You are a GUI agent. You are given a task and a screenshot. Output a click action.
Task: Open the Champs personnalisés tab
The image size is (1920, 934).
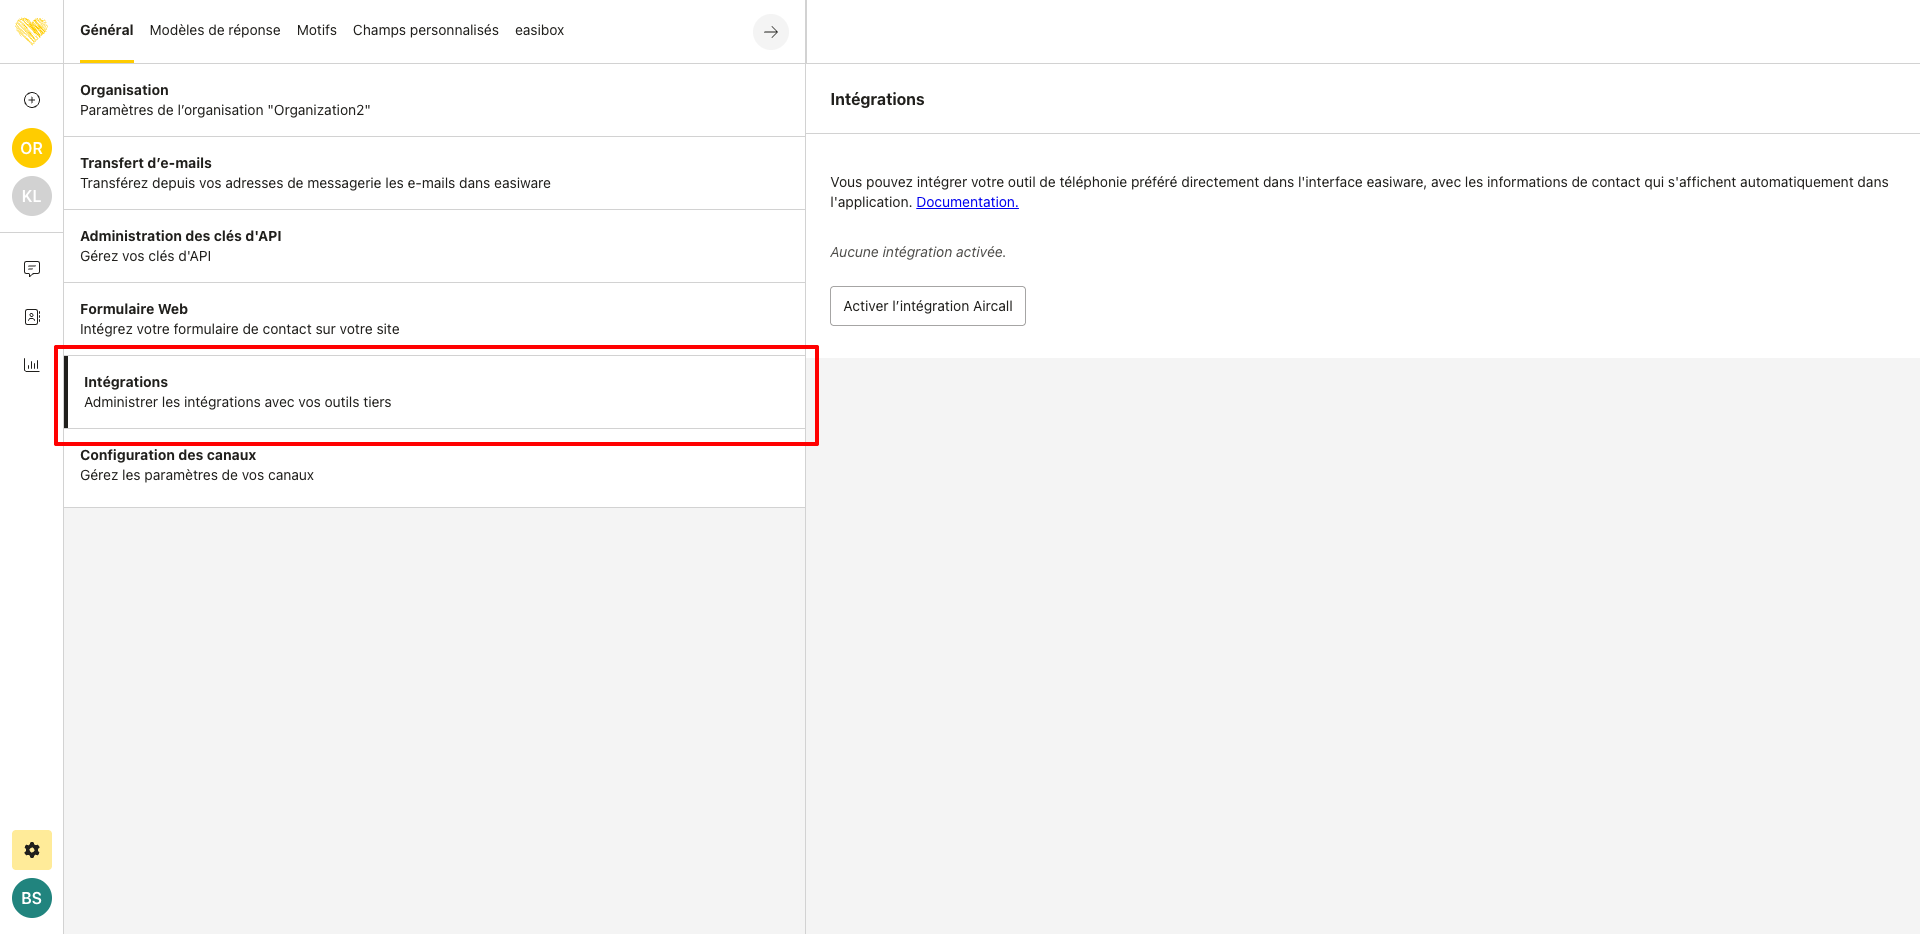click(425, 30)
